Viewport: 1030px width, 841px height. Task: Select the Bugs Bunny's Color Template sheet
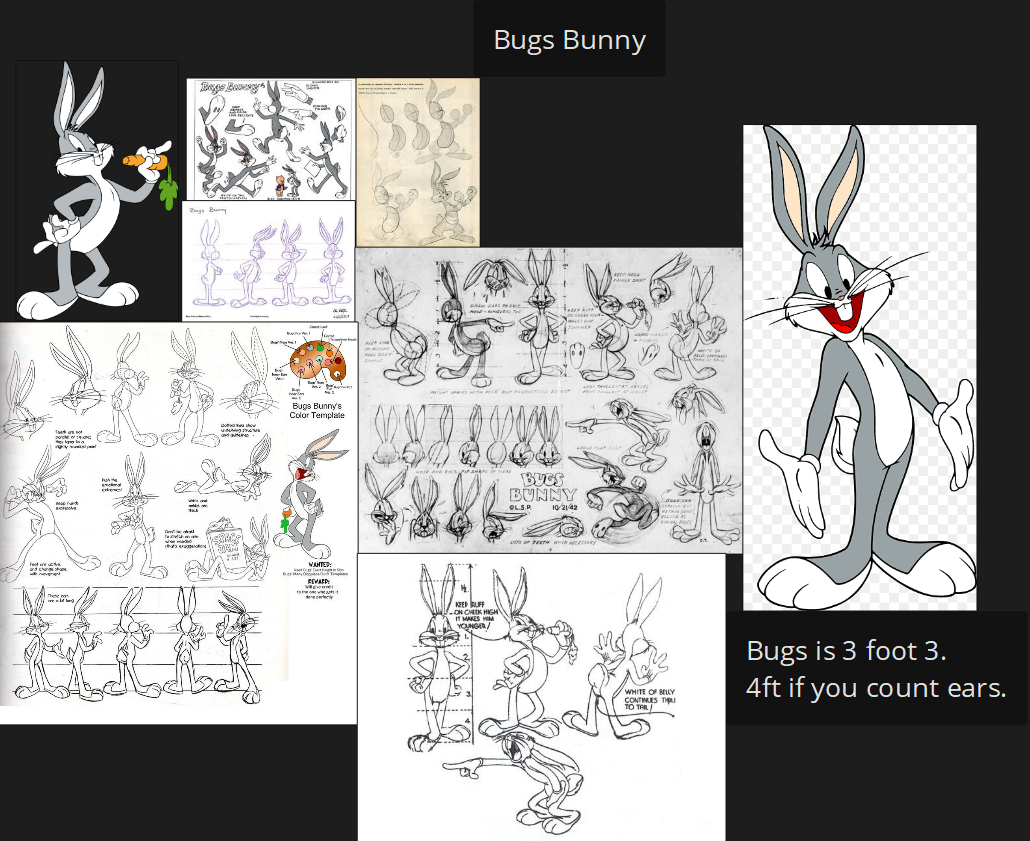click(179, 523)
